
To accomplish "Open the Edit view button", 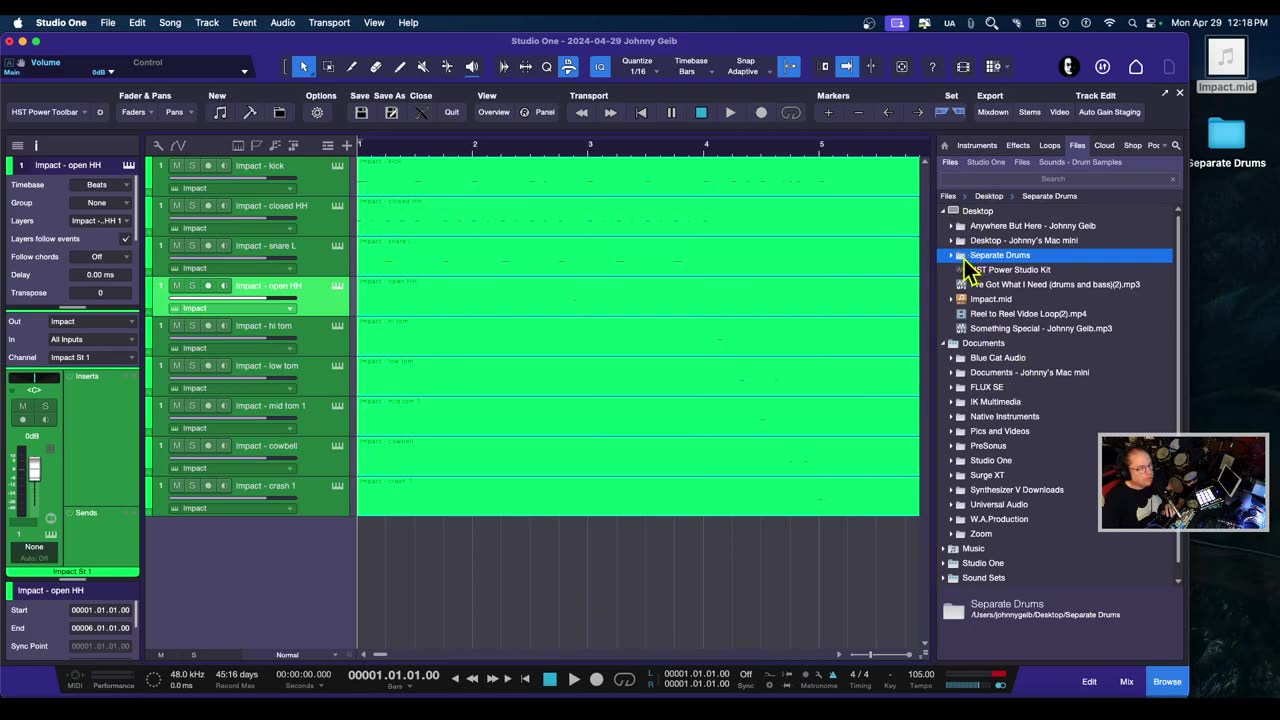I will pos(1089,682).
